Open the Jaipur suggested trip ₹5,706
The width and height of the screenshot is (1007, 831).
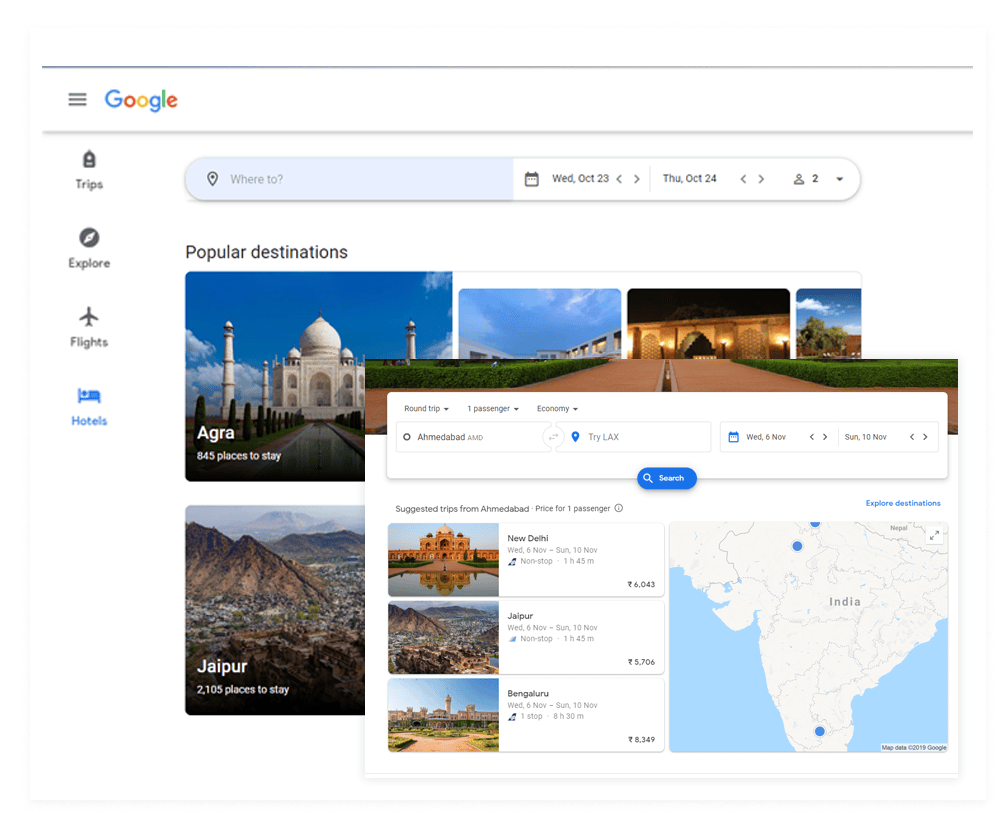[x=526, y=637]
